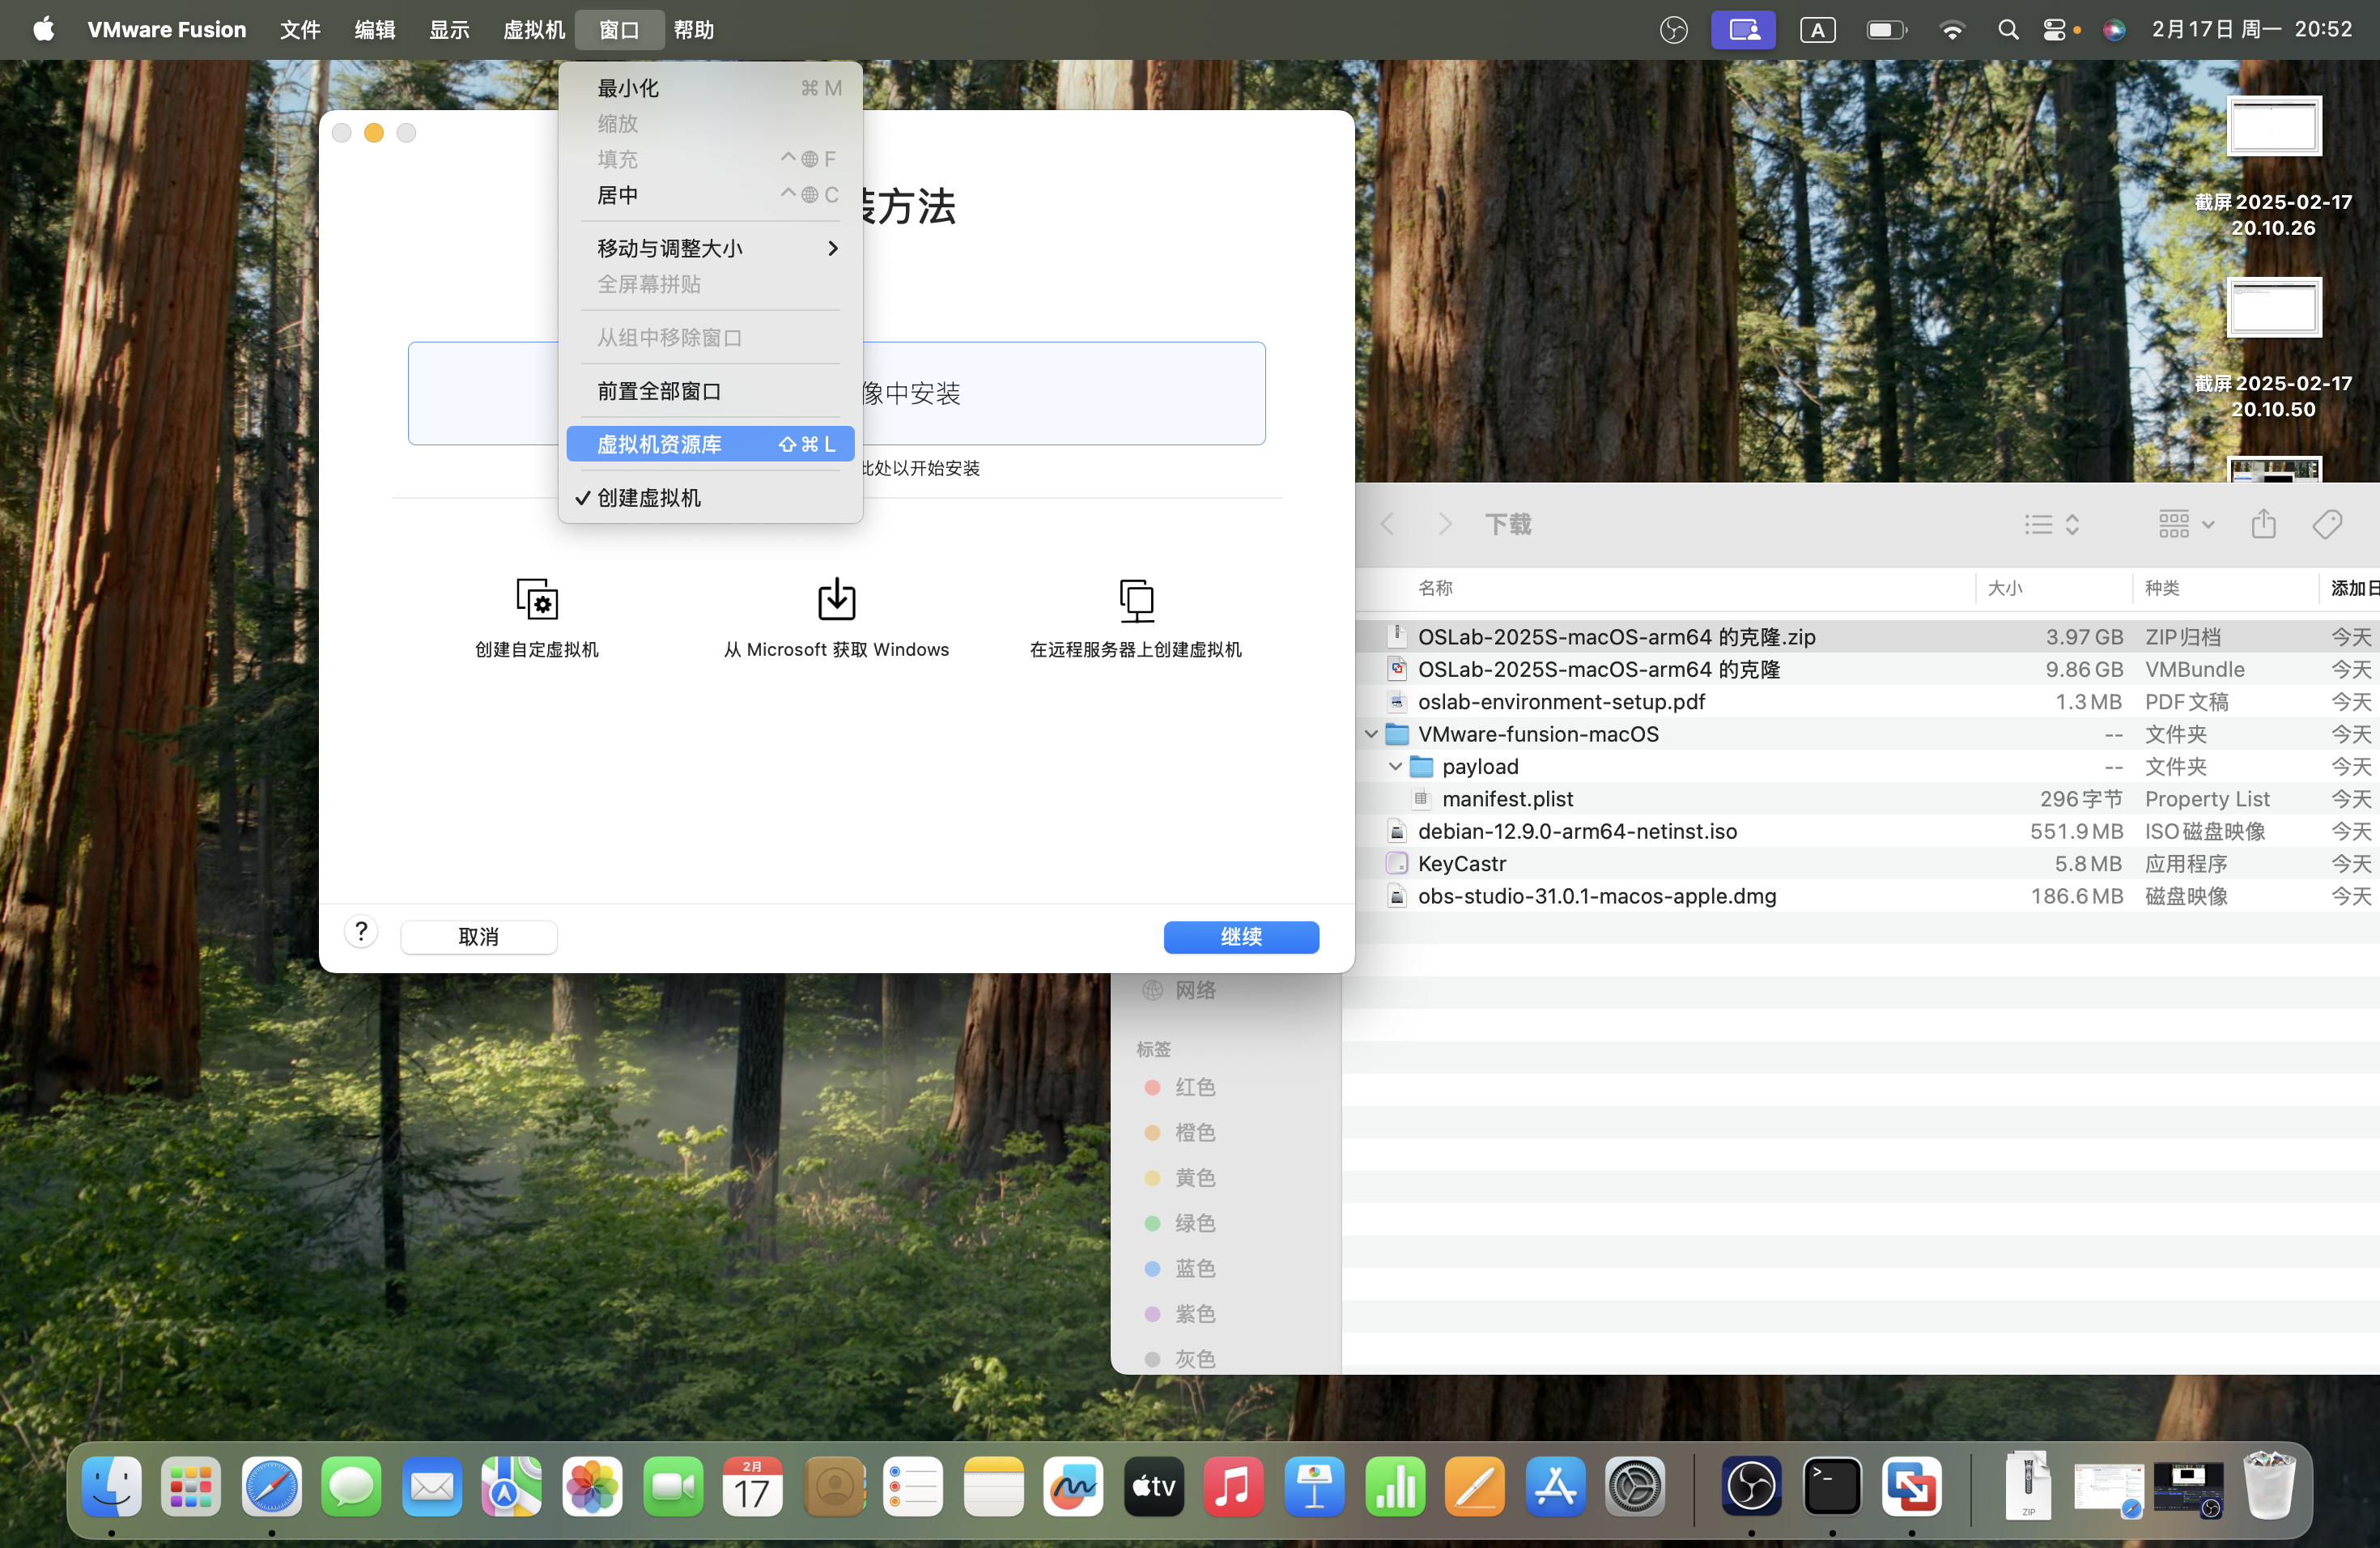This screenshot has height=1548, width=2380.
Task: Select debian-12.9.0-arm64-netinst.iso file
Action: [x=1870, y=831]
